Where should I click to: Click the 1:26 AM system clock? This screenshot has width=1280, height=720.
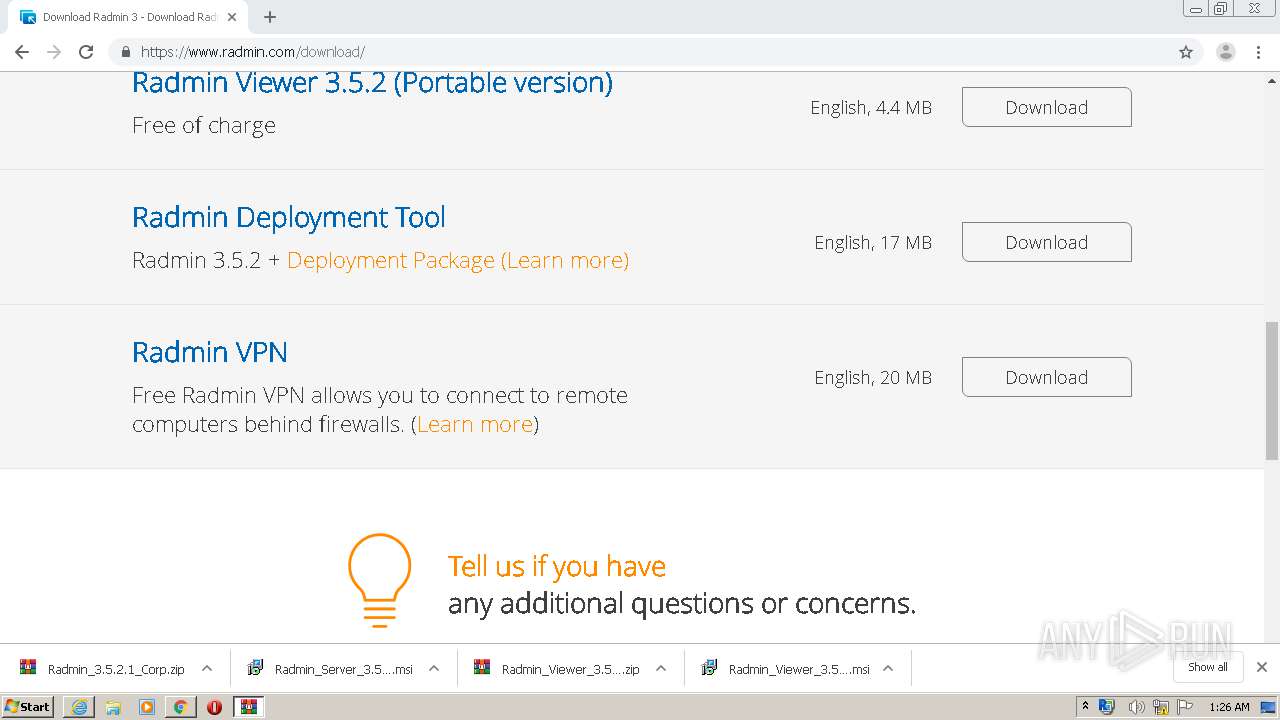tap(1229, 707)
